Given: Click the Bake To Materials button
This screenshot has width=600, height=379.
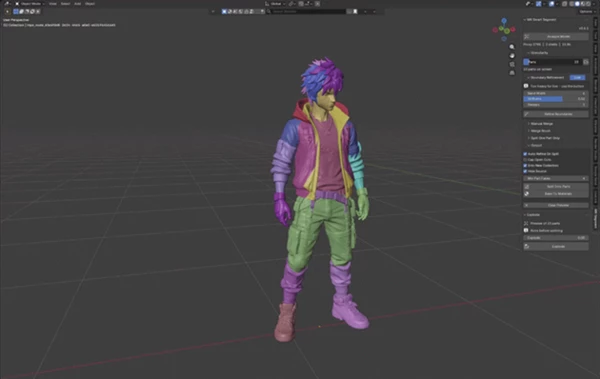Looking at the screenshot, I should tap(556, 194).
